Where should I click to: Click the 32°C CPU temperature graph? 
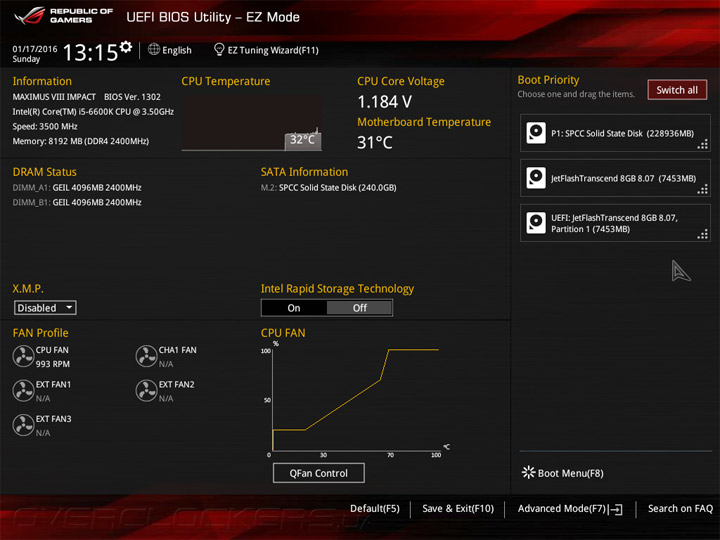(x=251, y=123)
